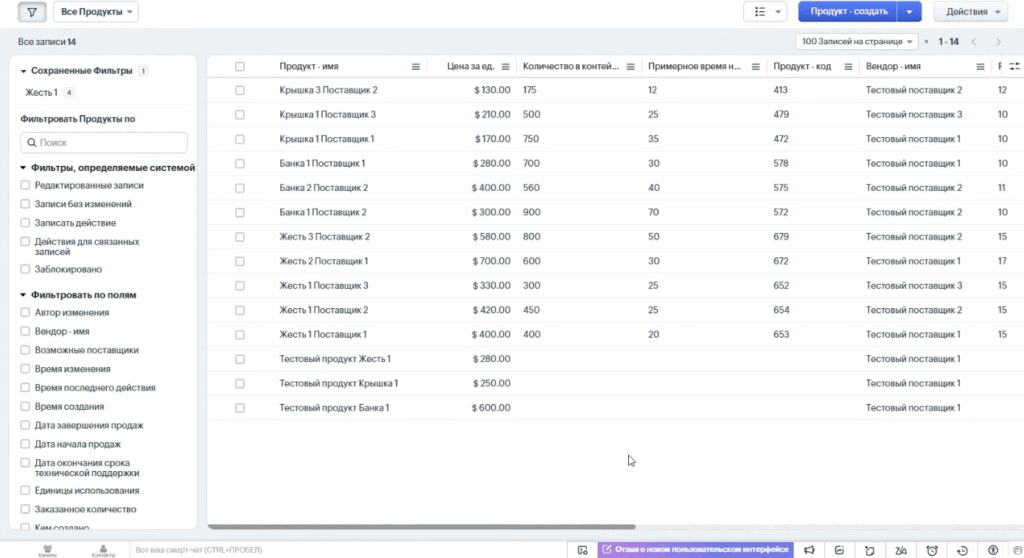This screenshot has width=1024, height=558.
Task: Open the 'Продукт - код' column menu icon
Action: pyautogui.click(x=845, y=67)
